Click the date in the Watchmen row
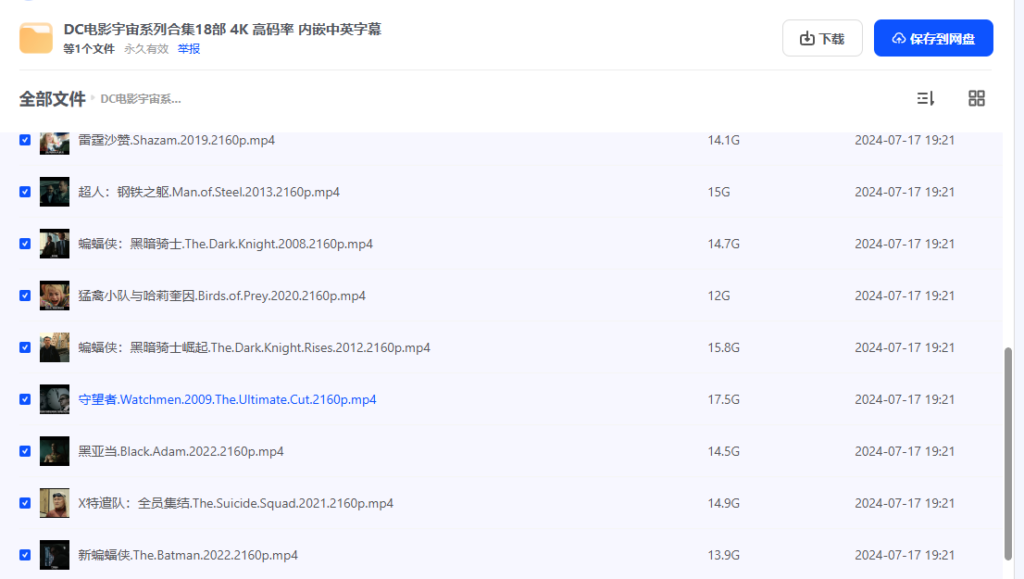 point(904,399)
